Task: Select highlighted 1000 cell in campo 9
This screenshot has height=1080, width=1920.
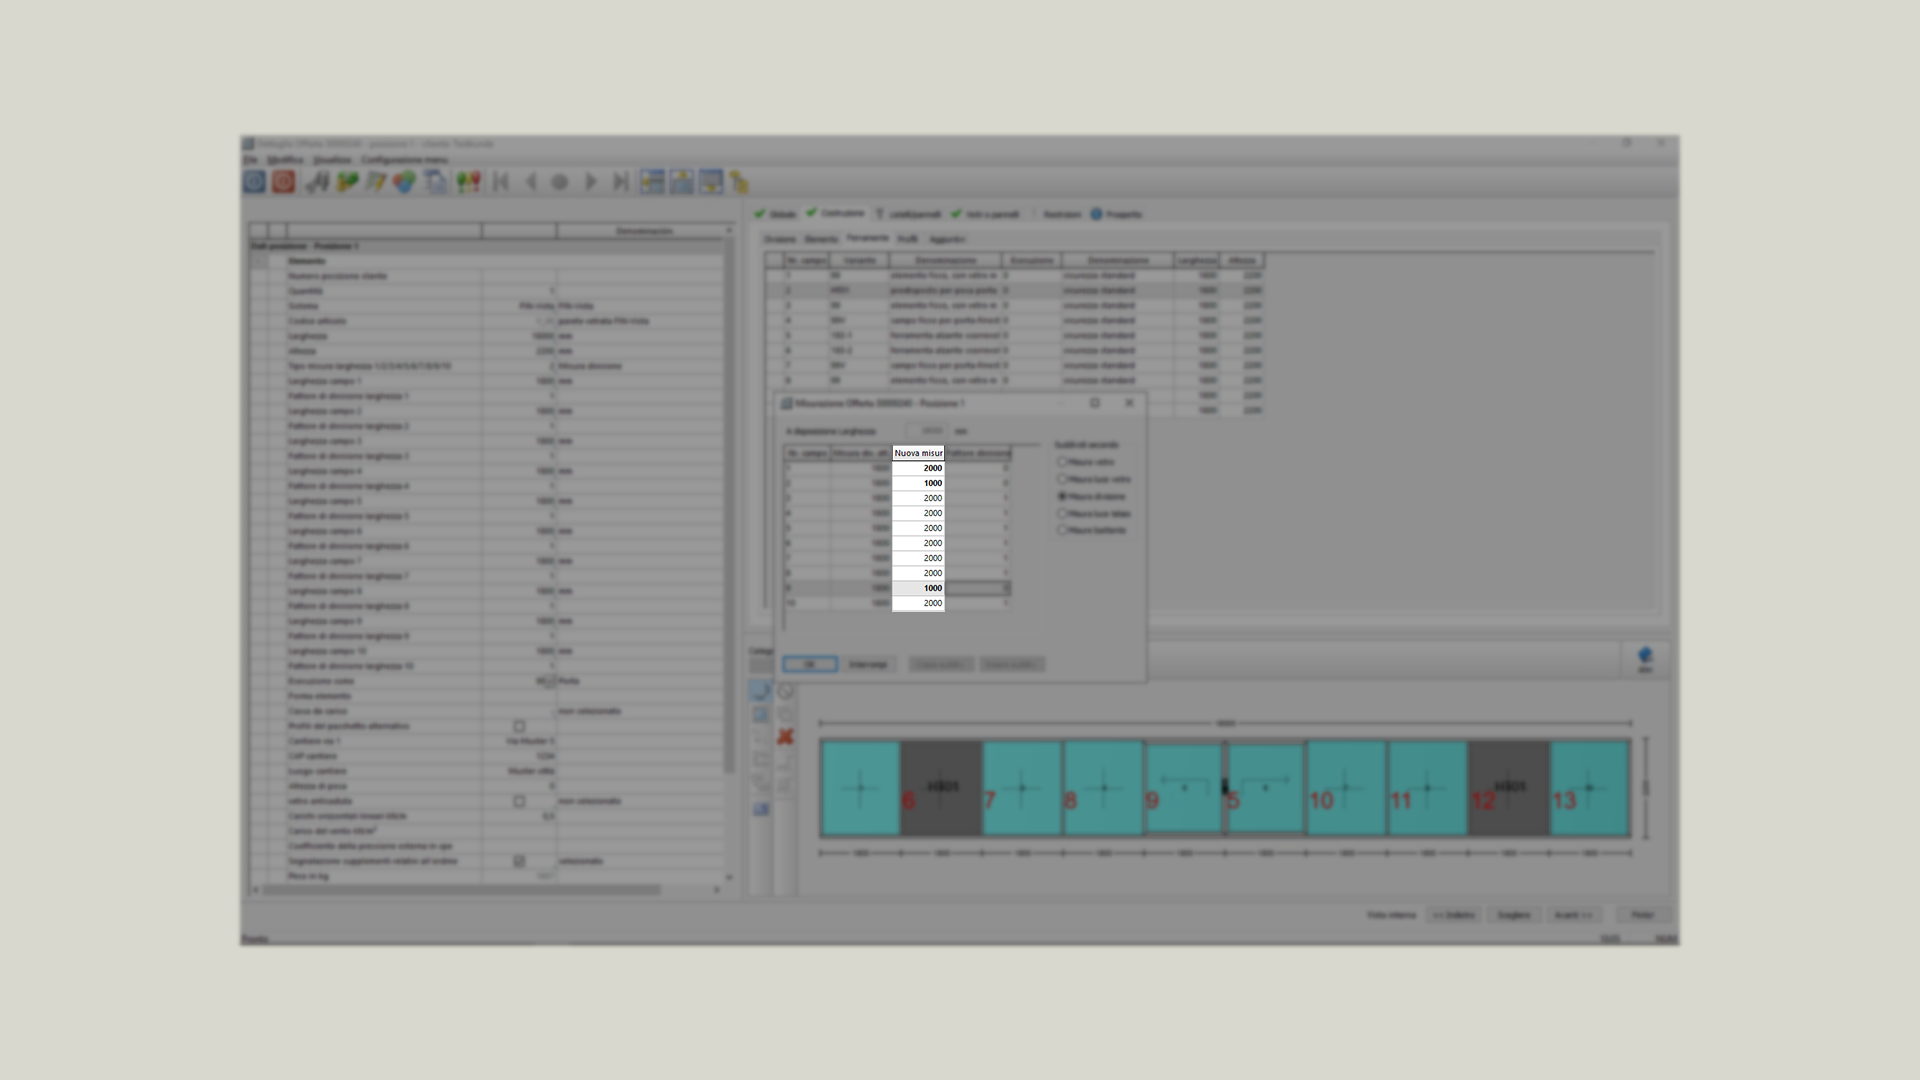Action: (x=918, y=588)
